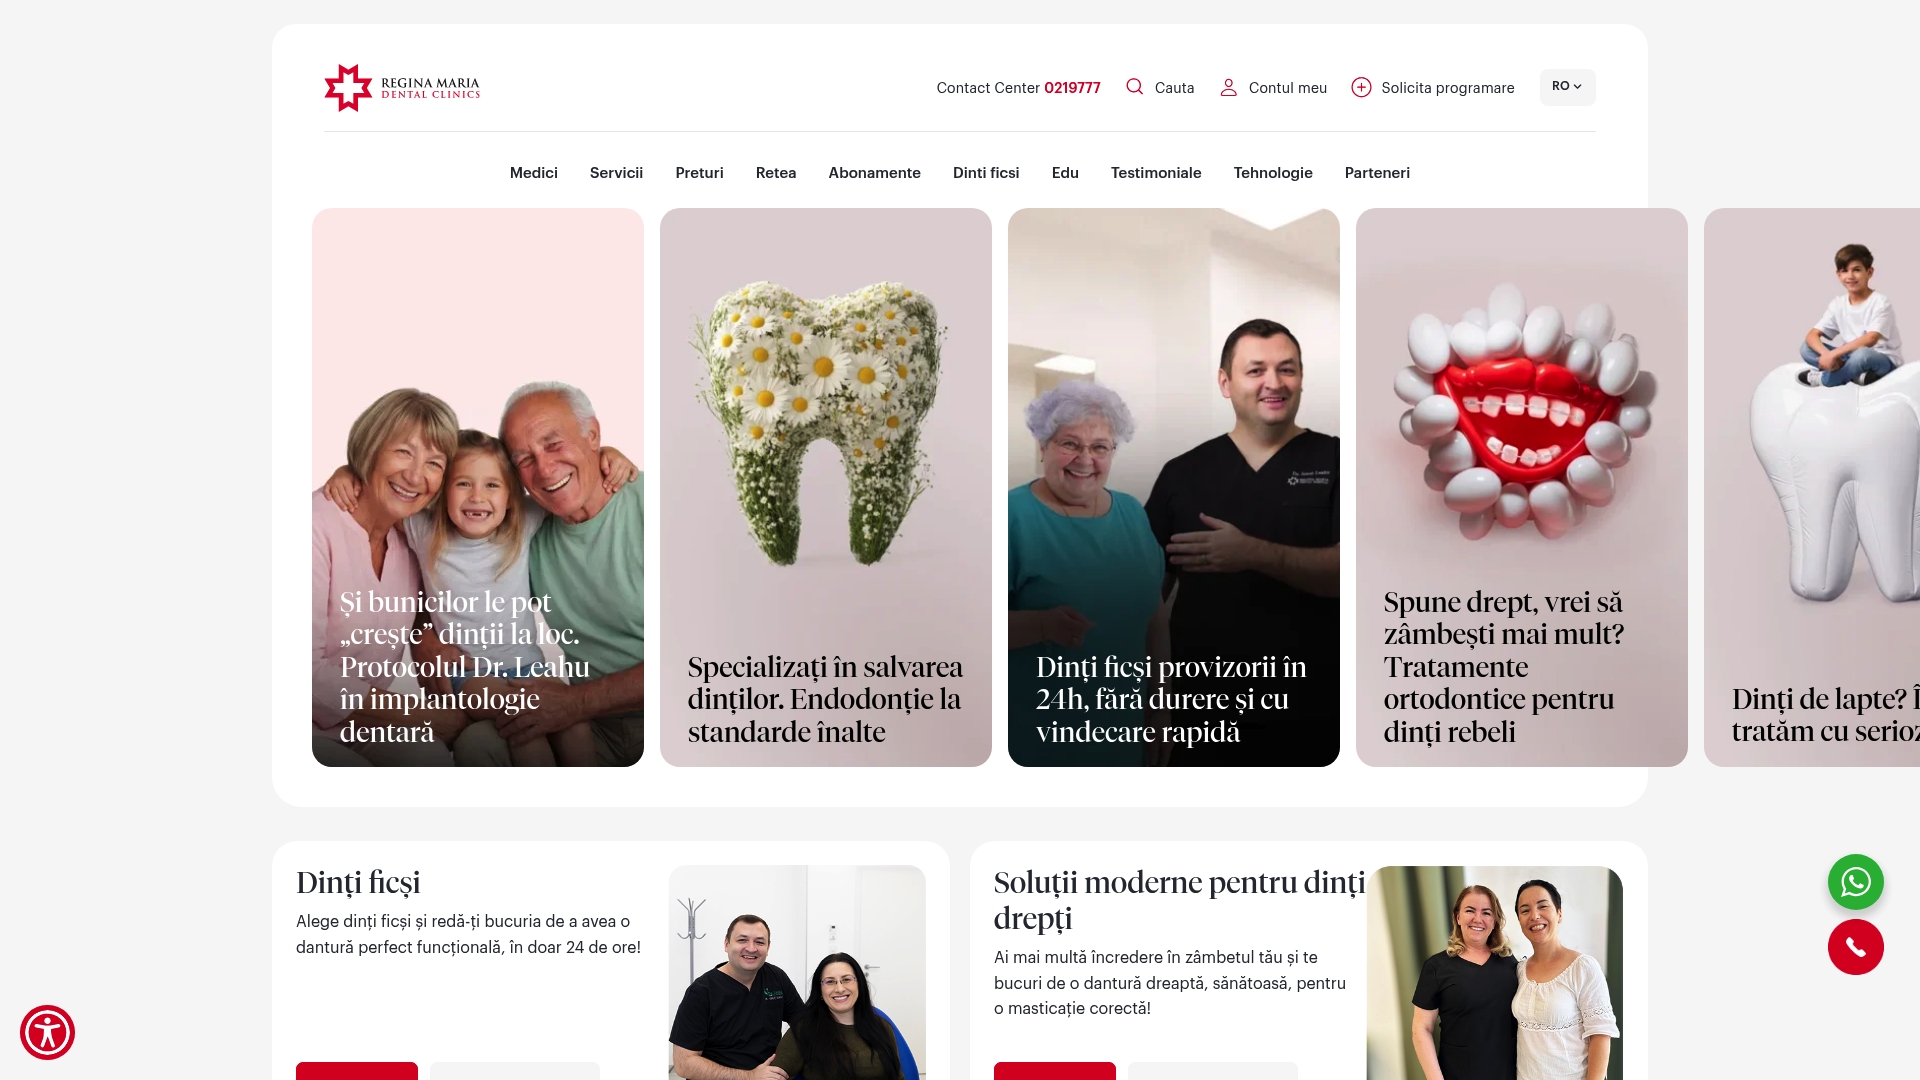Image resolution: width=1920 pixels, height=1080 pixels.
Task: Go to Preturi in navigation
Action: tap(699, 173)
